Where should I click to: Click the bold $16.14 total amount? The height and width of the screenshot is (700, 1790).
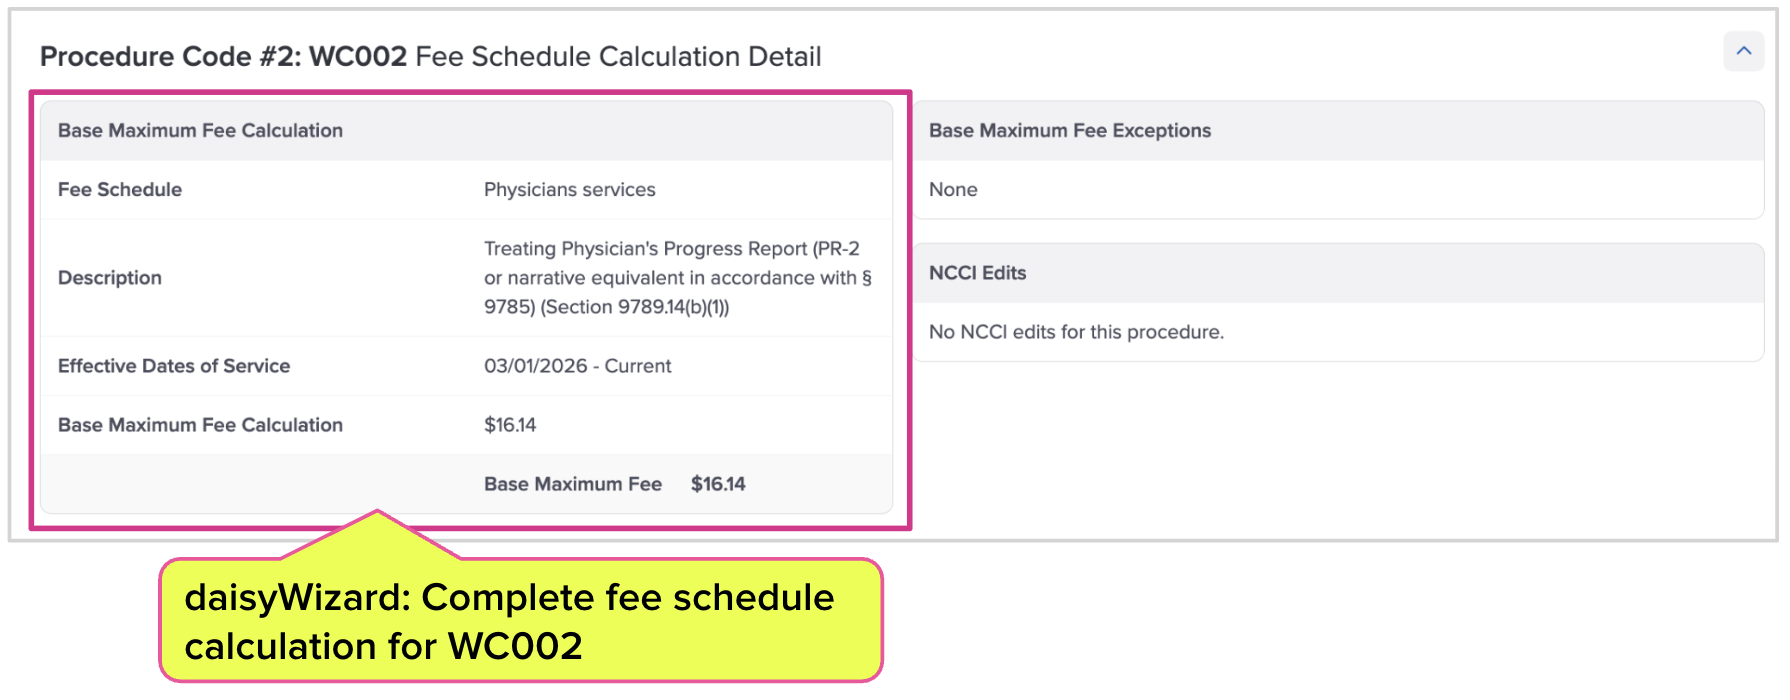click(x=718, y=484)
